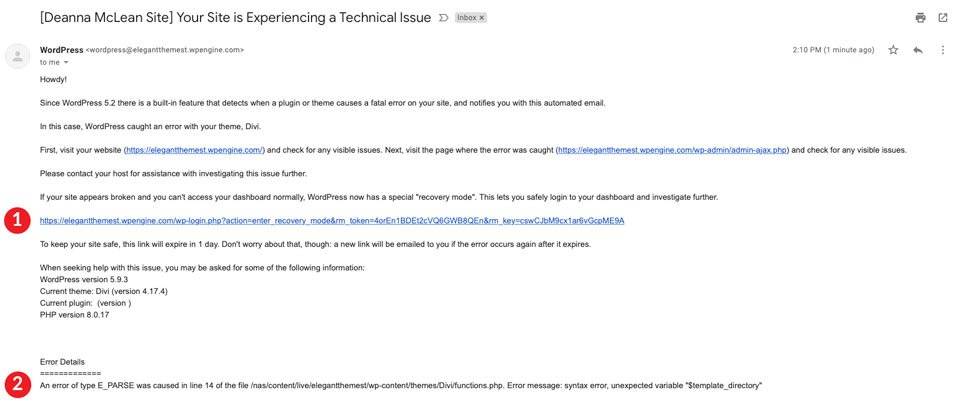The width and height of the screenshot is (960, 417).
Task: Open the three-dot more options menu
Action: pyautogui.click(x=943, y=50)
